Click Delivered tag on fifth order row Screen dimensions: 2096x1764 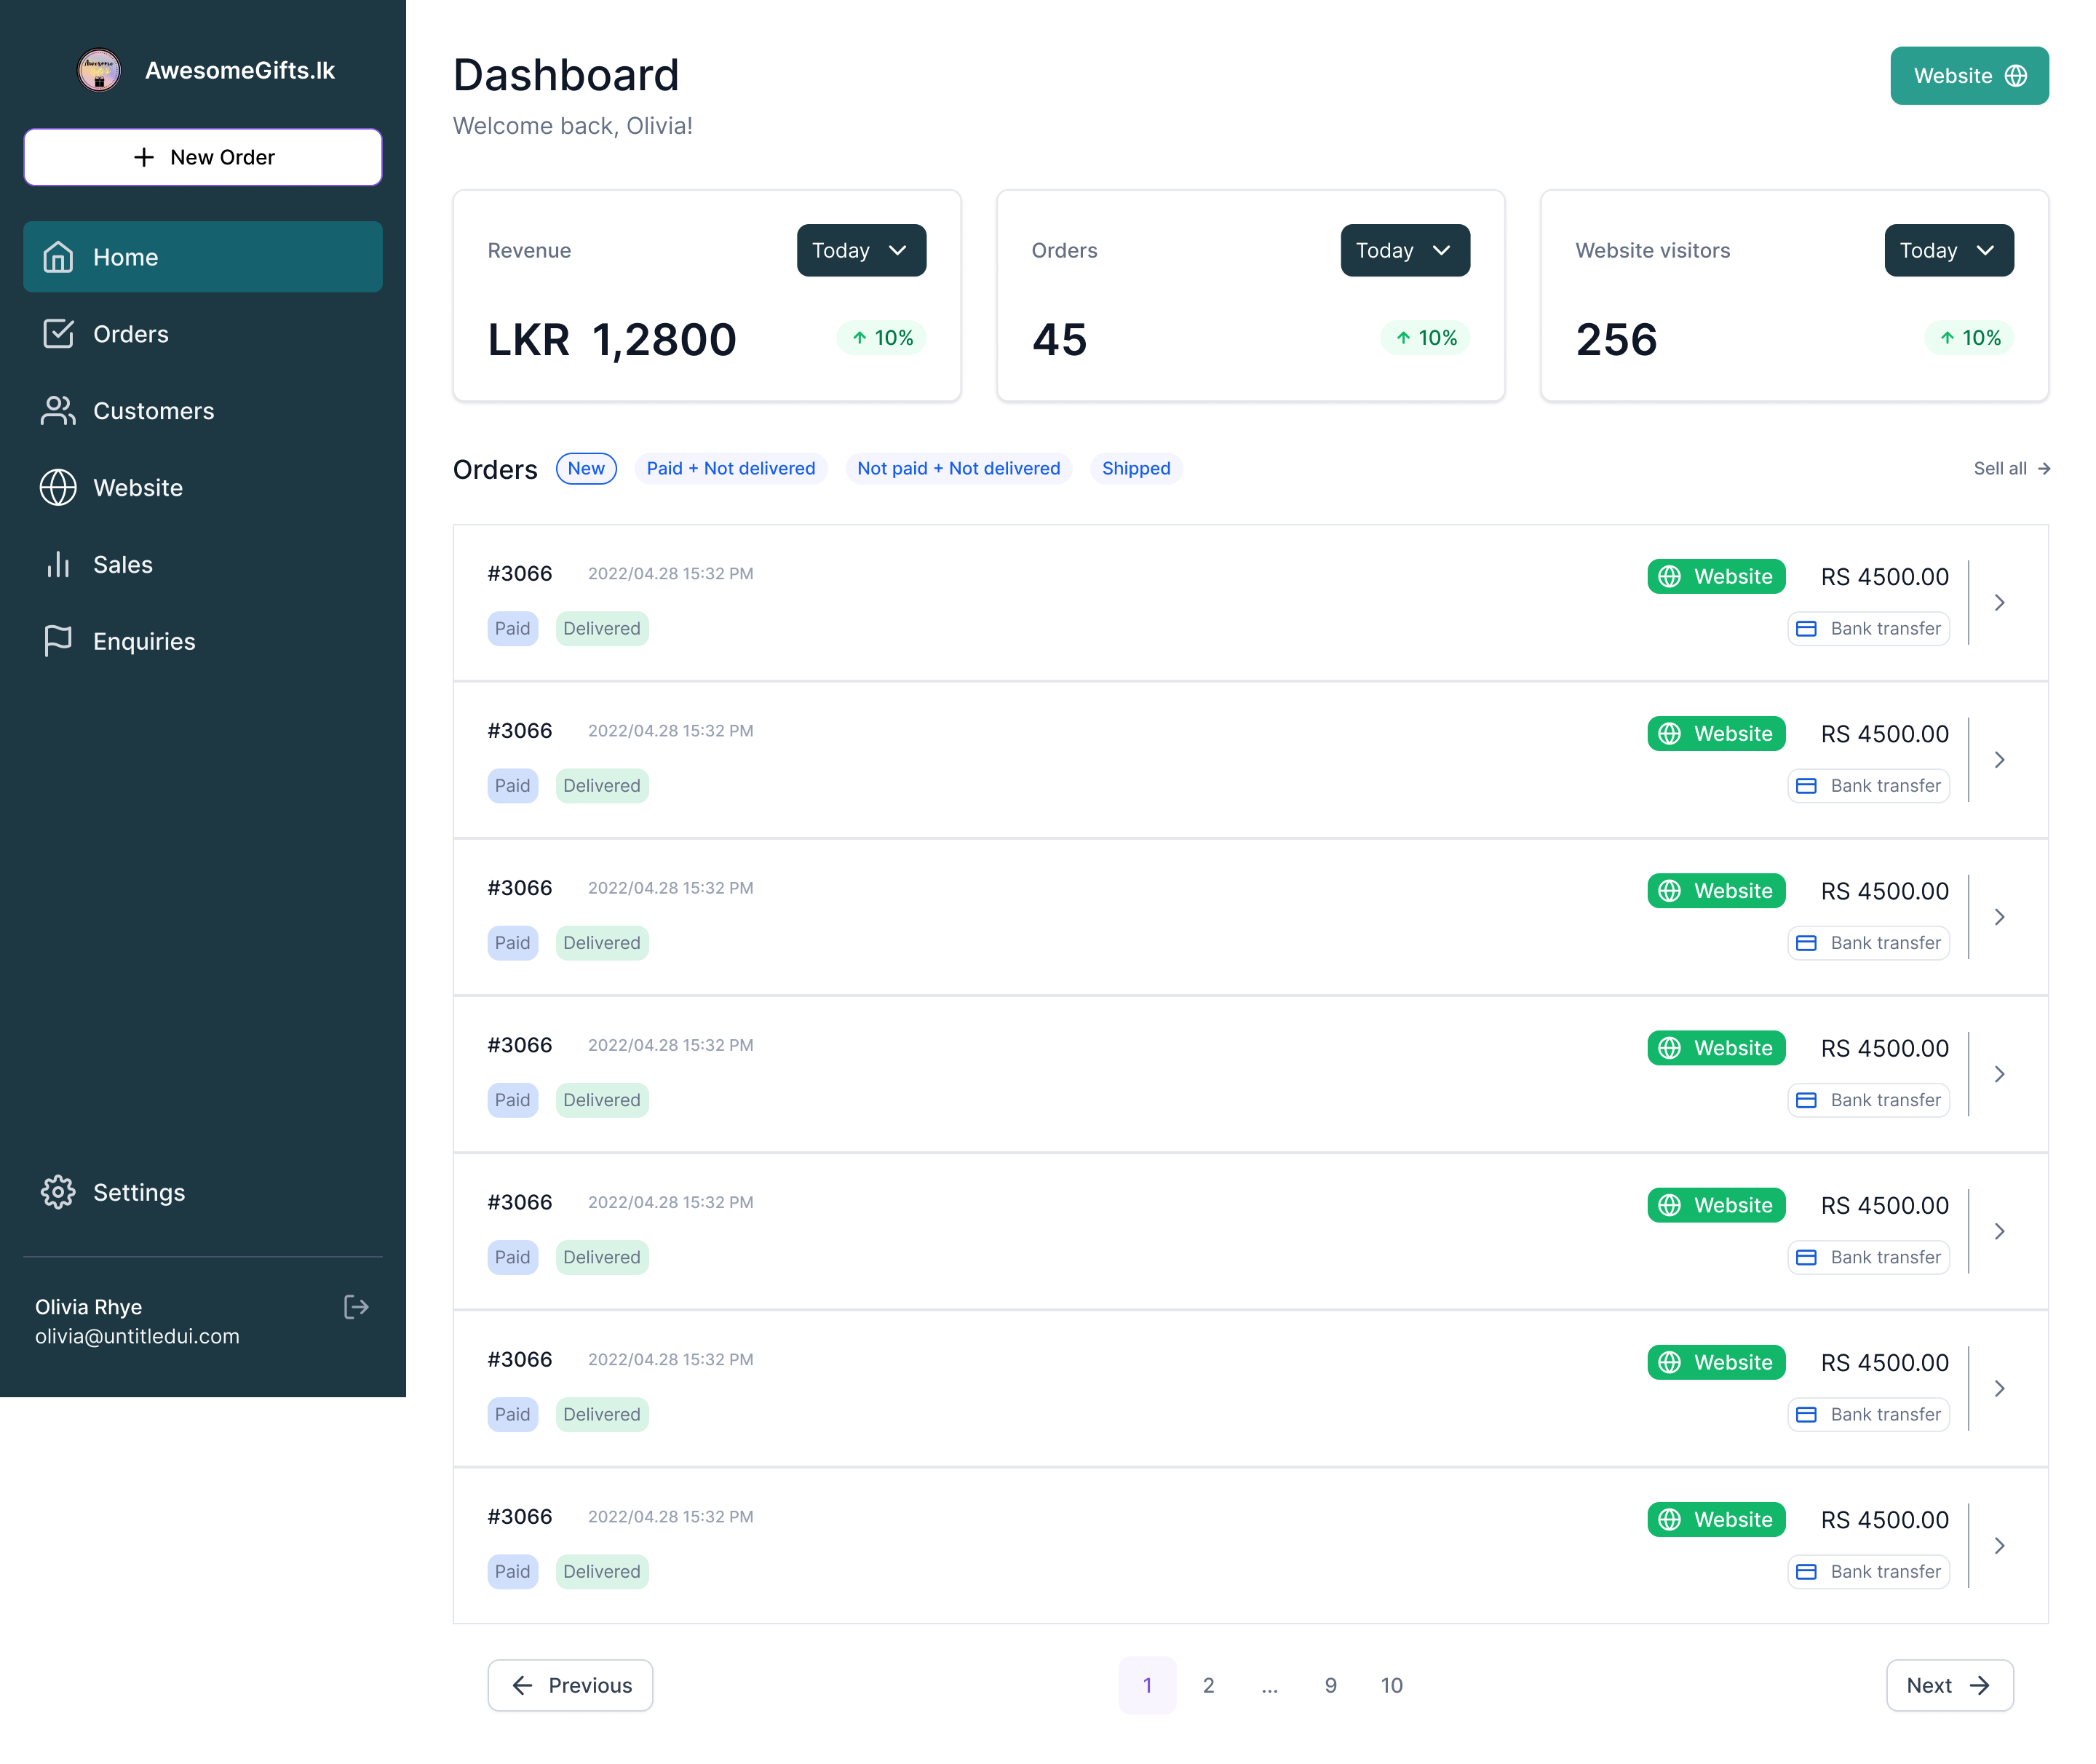tap(602, 1257)
